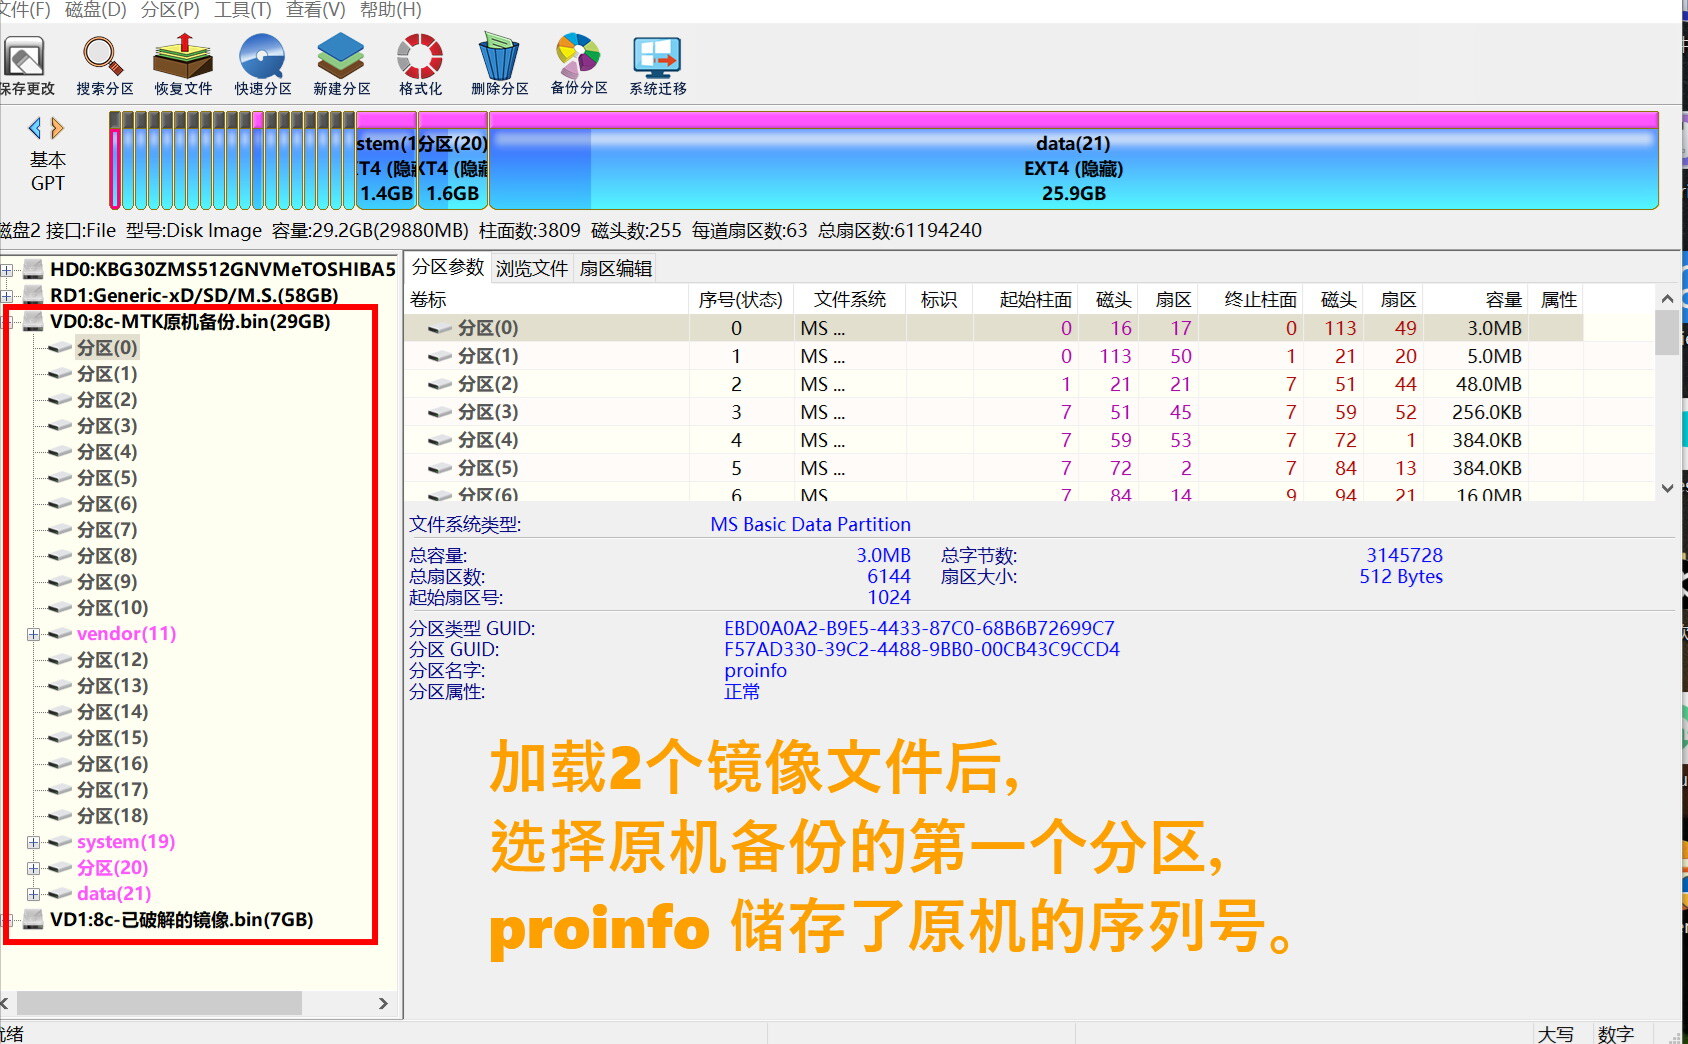The height and width of the screenshot is (1044, 1688).
Task: Select VD1 已破解的镜像.bin disk in tree
Action: [x=181, y=920]
